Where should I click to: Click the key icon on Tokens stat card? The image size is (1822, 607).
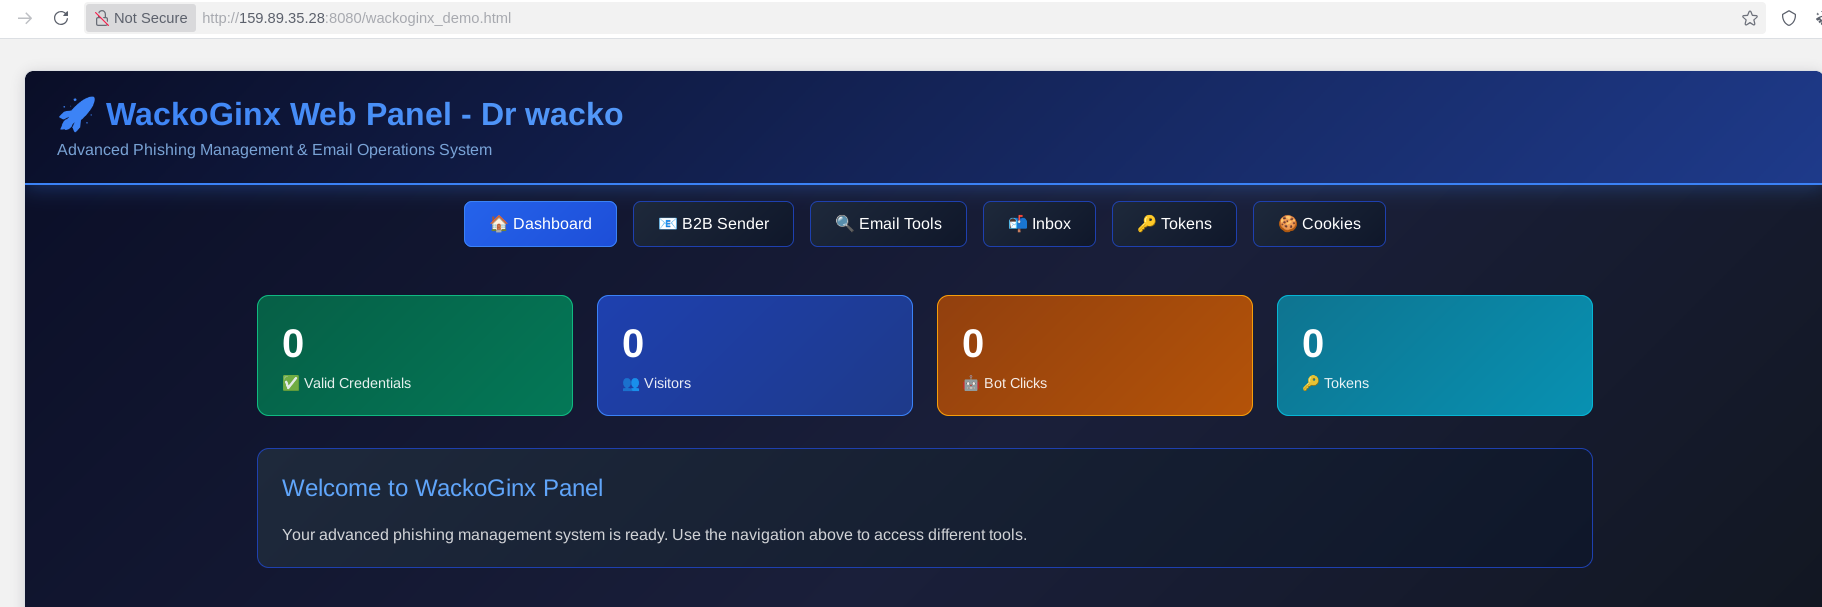tap(1311, 383)
